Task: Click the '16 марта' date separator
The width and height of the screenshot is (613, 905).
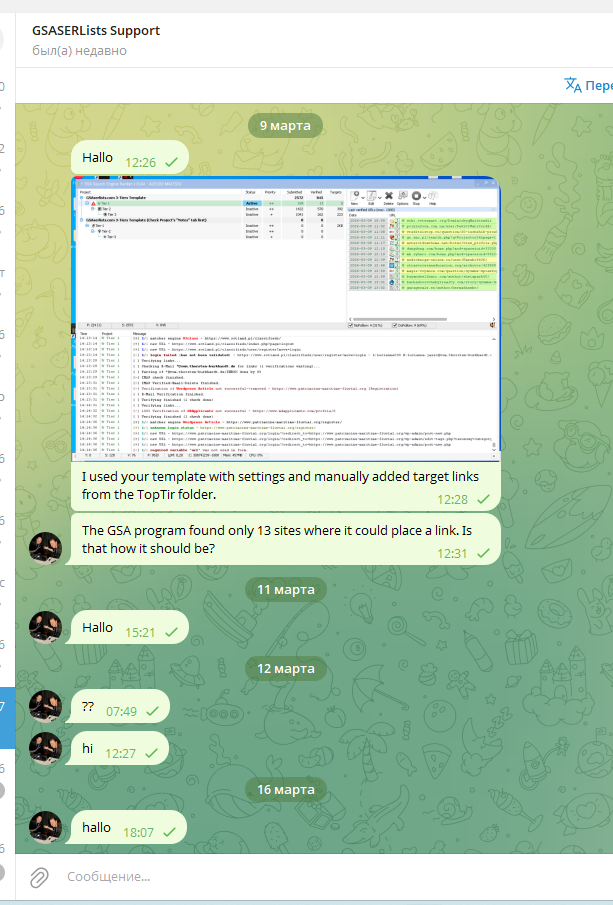Action: coord(285,789)
